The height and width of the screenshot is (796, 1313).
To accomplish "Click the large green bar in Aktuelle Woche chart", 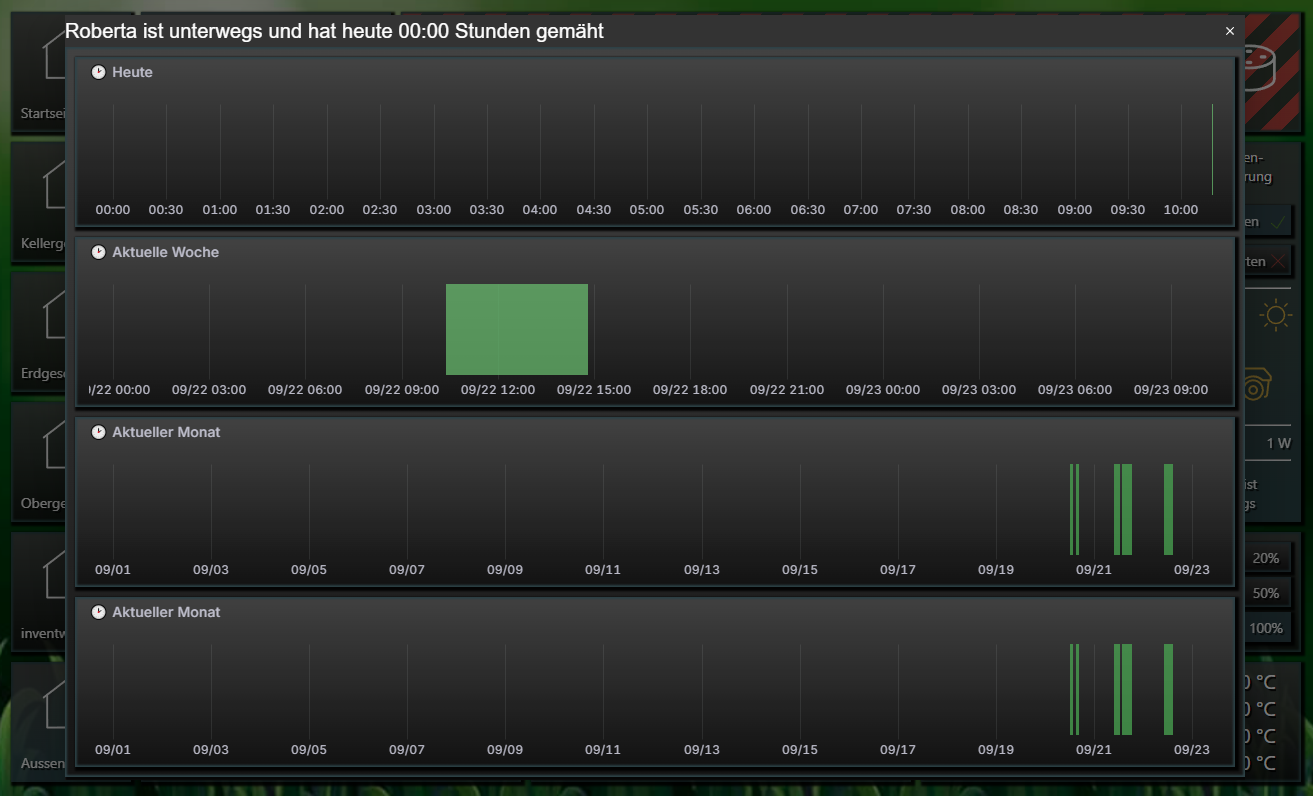I will (x=516, y=329).
